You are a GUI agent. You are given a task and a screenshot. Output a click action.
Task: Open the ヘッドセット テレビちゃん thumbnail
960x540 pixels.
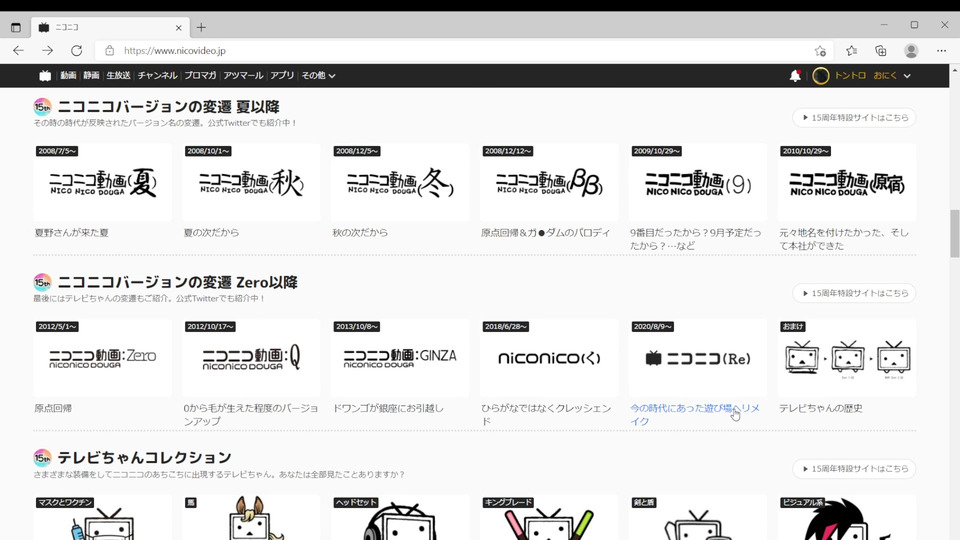[400, 518]
